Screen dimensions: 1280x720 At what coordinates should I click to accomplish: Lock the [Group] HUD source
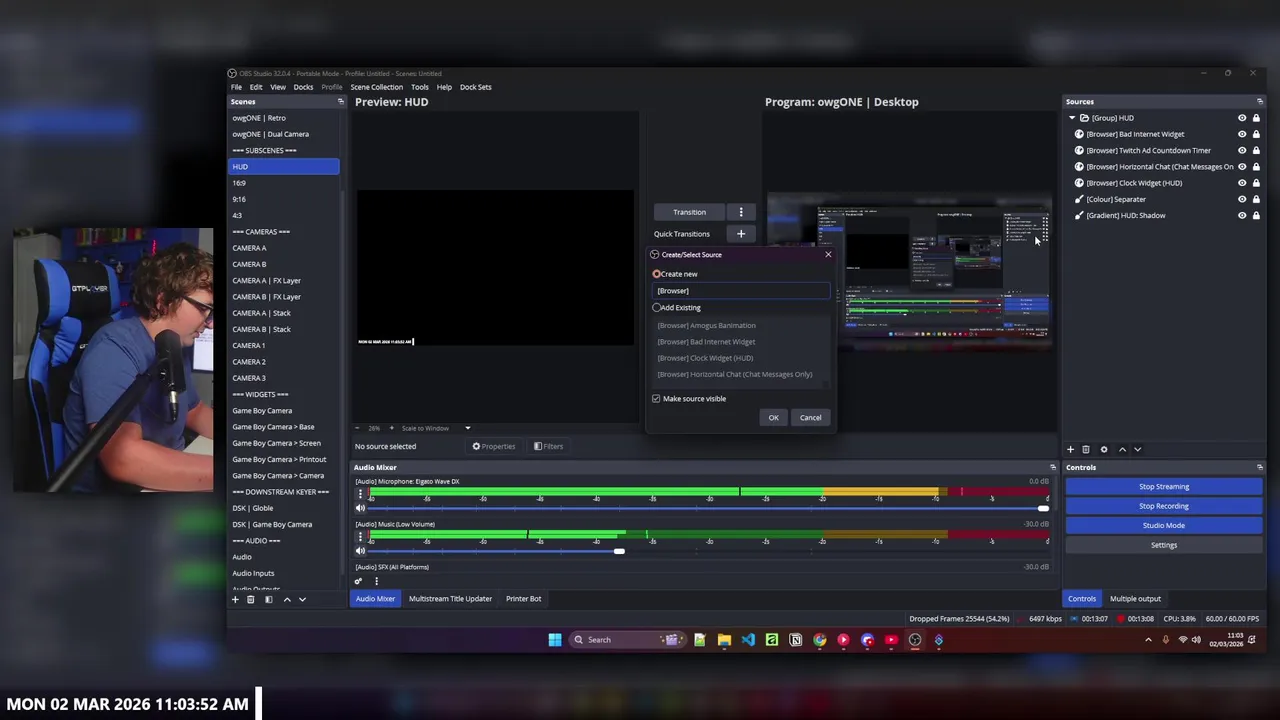tap(1256, 118)
